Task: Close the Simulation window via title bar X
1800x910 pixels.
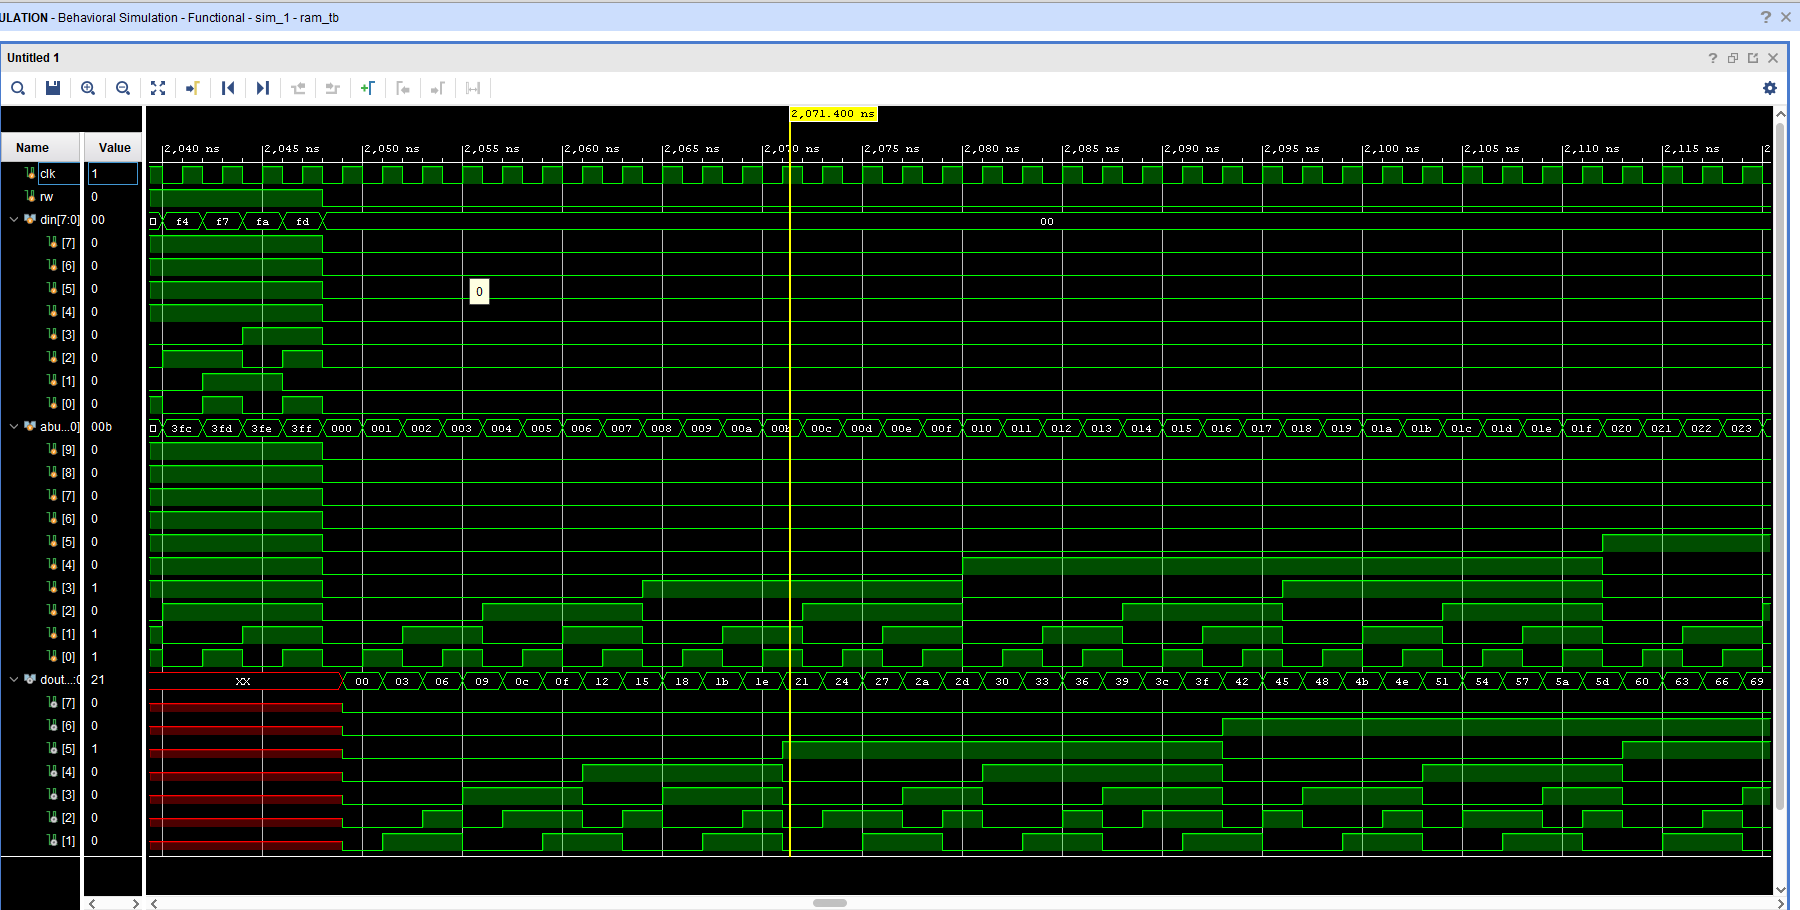Action: coord(1786,17)
